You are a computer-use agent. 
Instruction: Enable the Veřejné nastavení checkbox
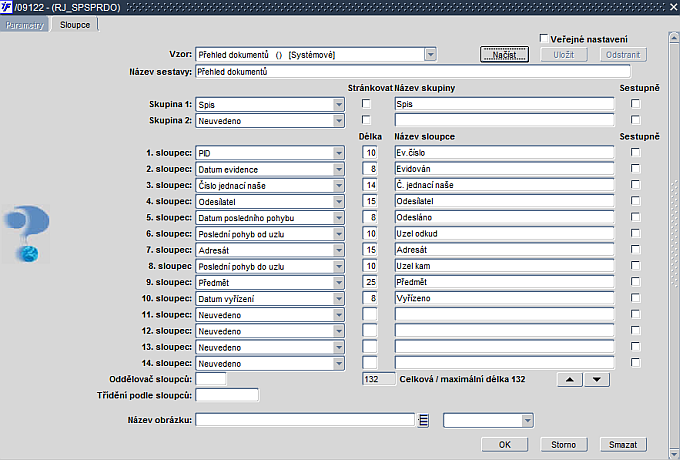(543, 39)
